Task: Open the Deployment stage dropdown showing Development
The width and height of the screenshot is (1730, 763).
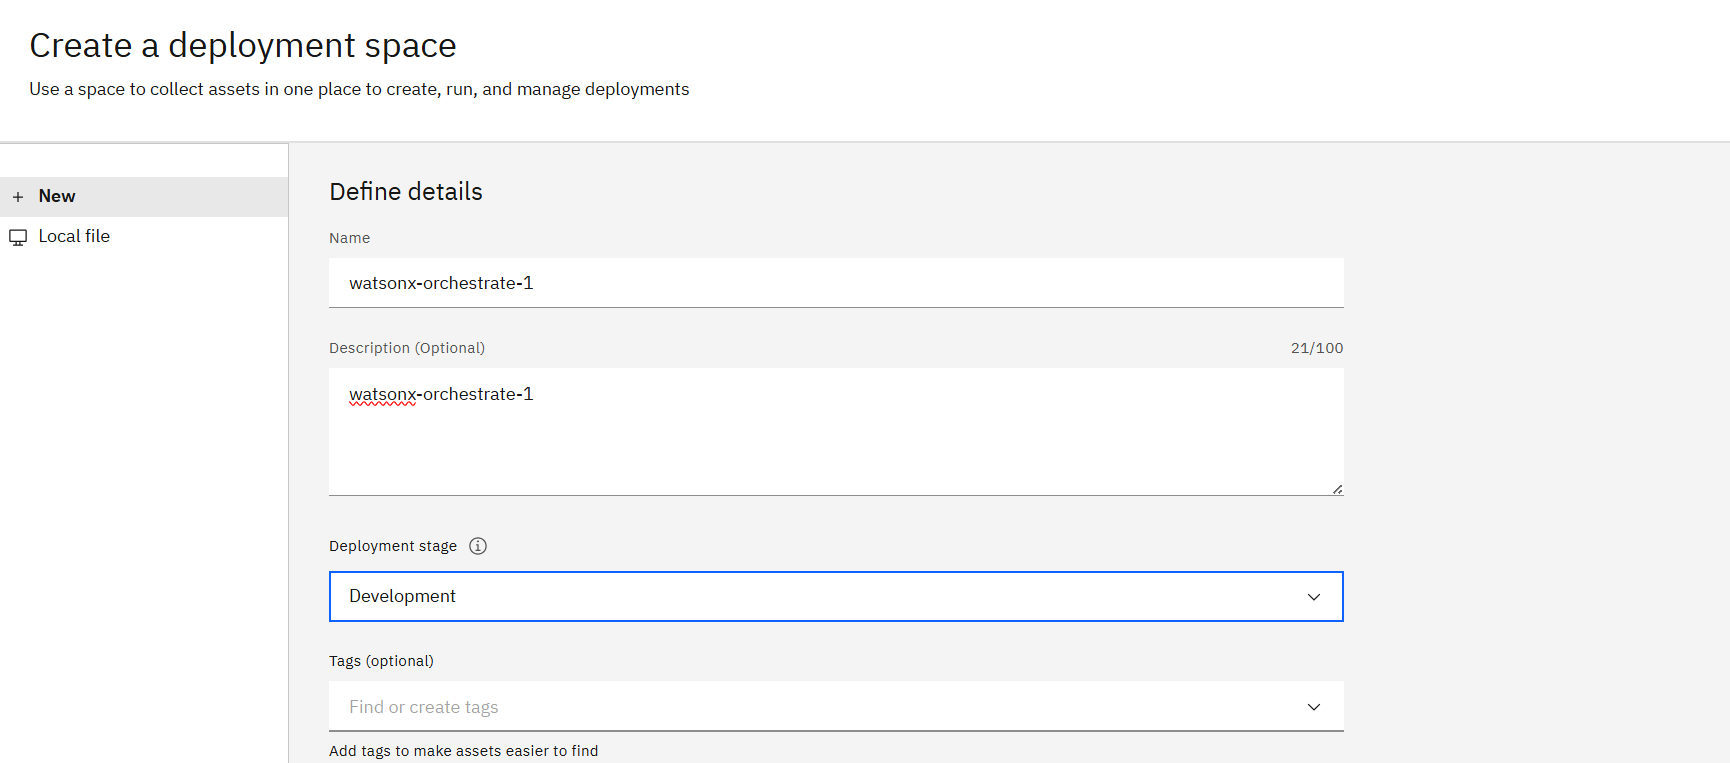Action: [836, 597]
